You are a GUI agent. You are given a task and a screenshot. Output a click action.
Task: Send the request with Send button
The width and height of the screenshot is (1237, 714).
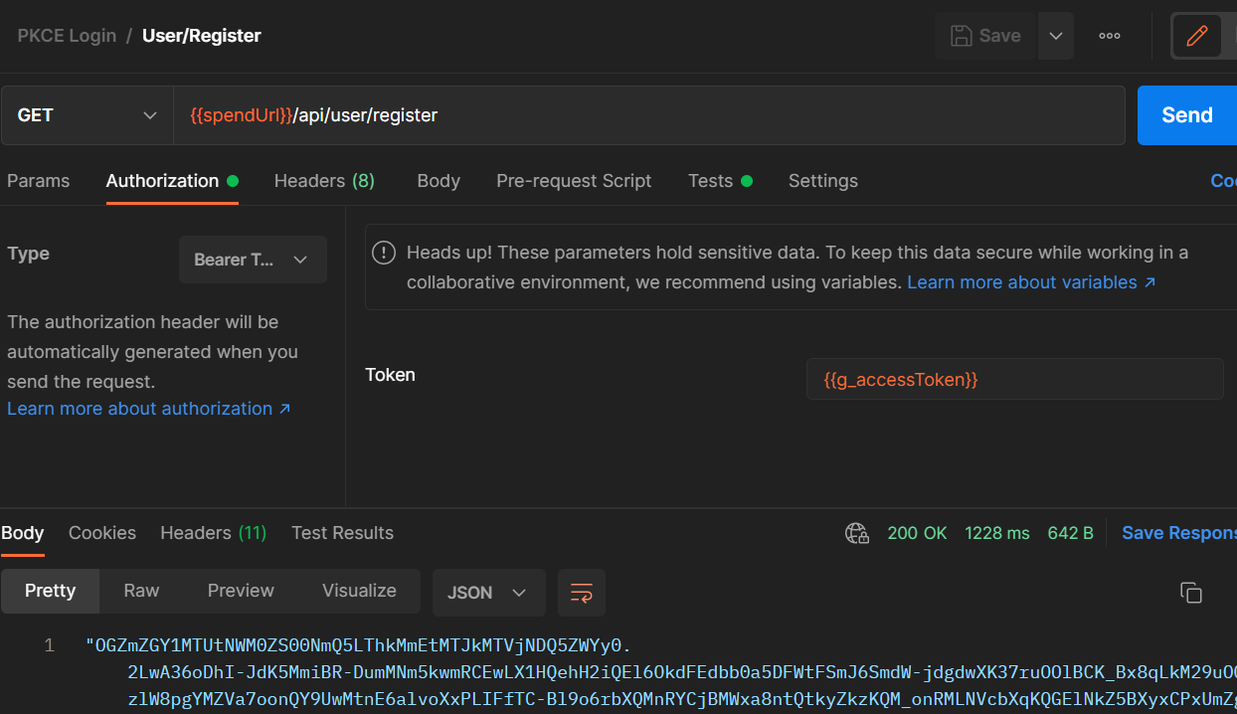1186,115
